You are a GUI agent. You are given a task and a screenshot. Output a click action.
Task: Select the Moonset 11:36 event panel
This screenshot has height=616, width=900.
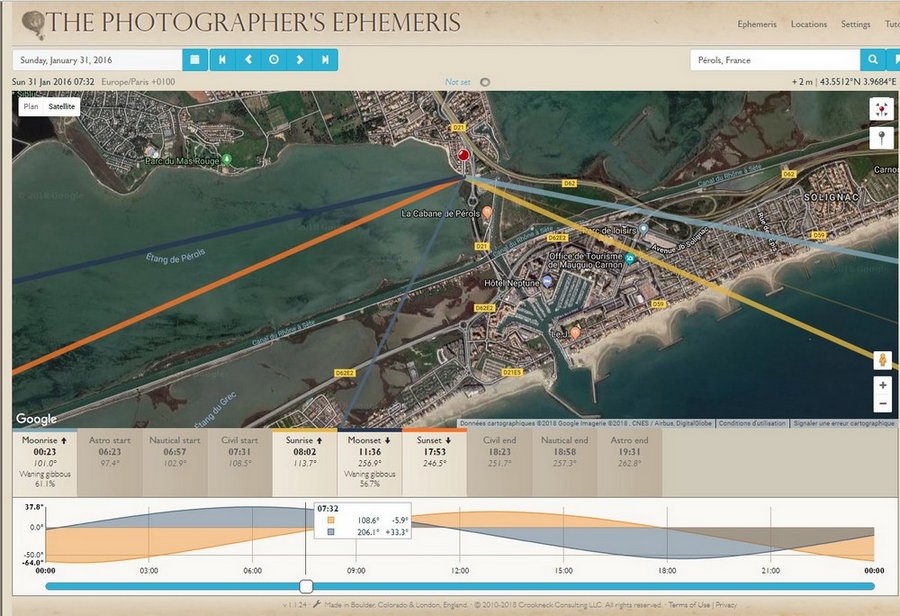(x=370, y=462)
